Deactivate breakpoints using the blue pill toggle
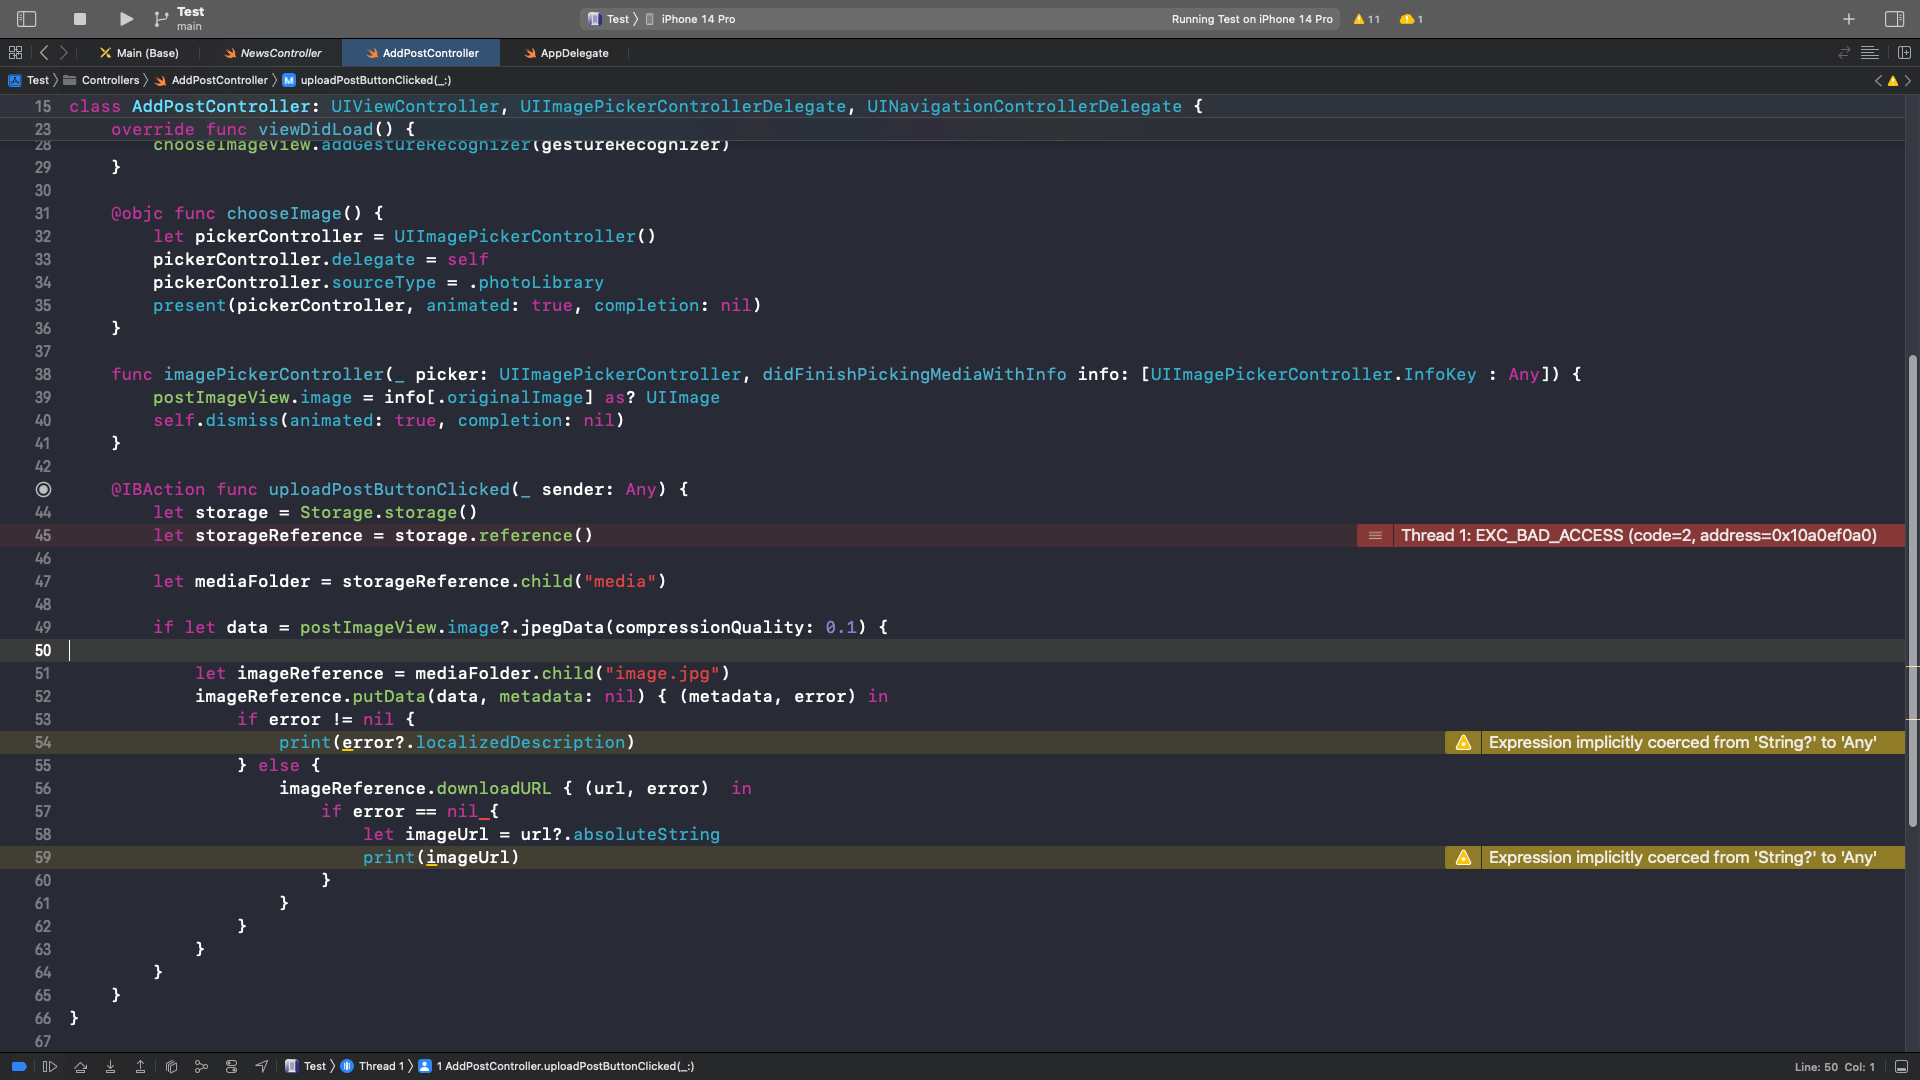Screen dimensions: 1920x1080 click(x=20, y=1066)
